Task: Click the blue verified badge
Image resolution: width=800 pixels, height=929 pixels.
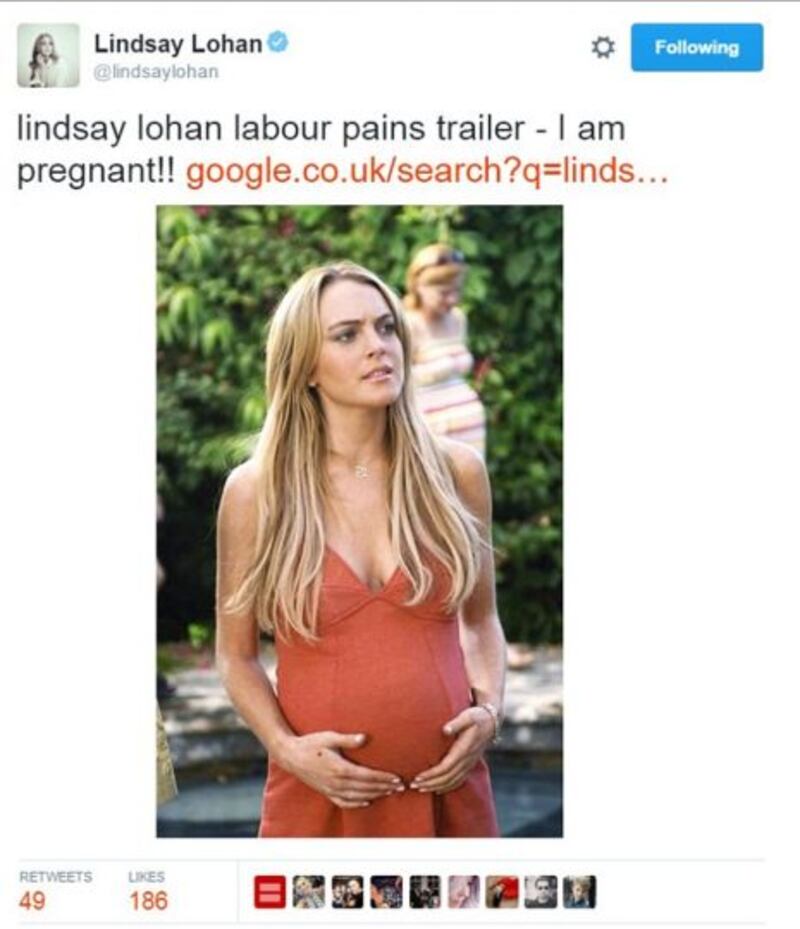Action: pos(278,43)
